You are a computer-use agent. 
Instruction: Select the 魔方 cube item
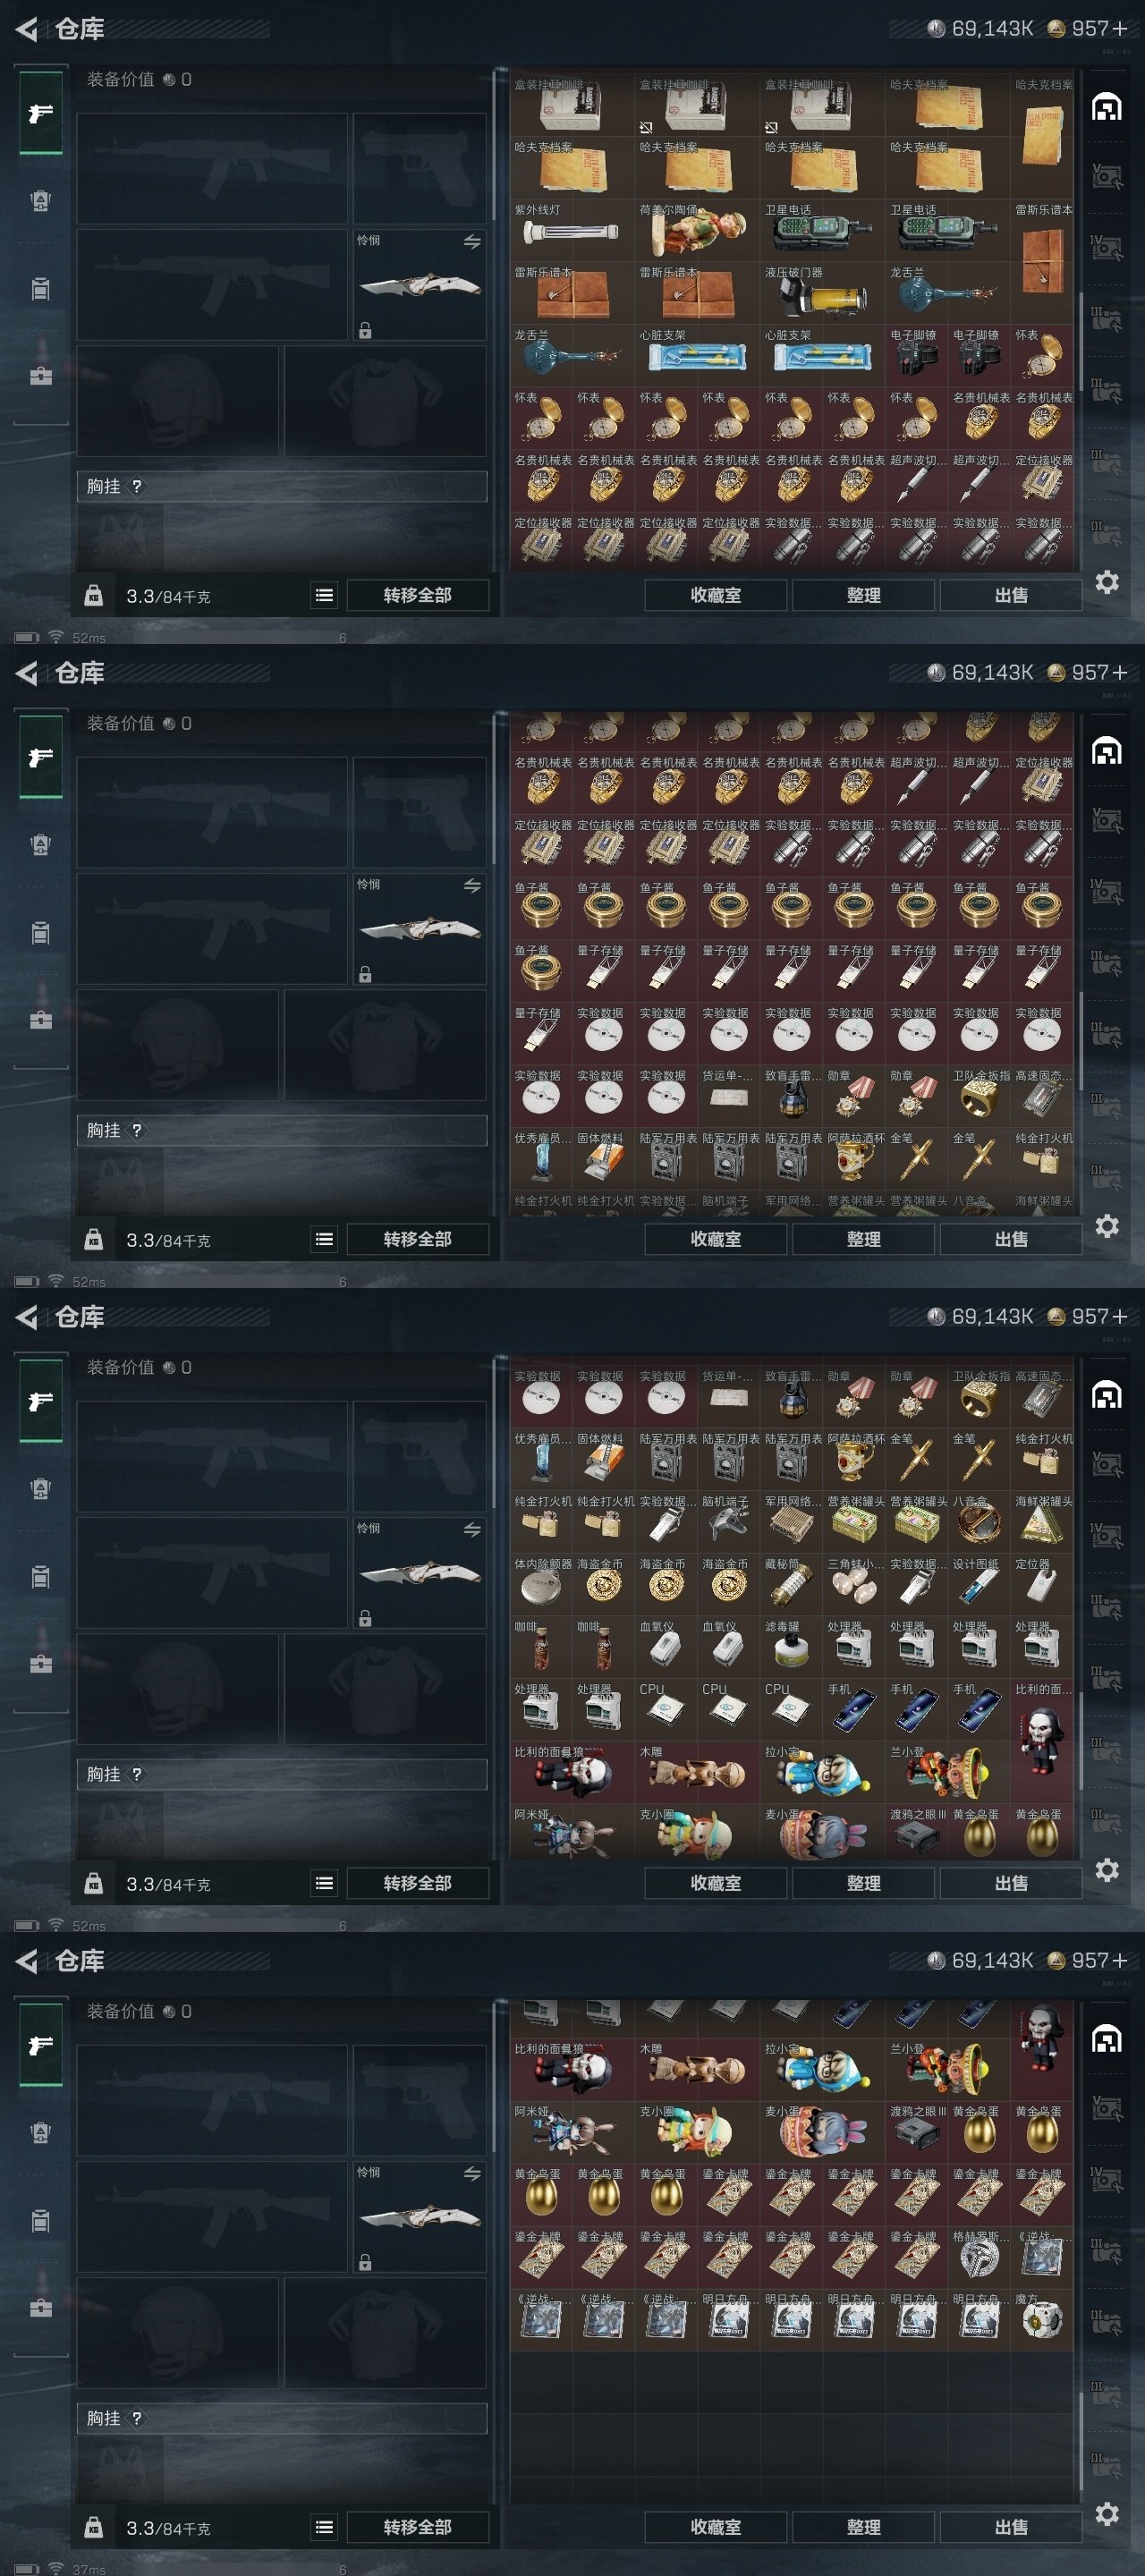[x=1041, y=2319]
